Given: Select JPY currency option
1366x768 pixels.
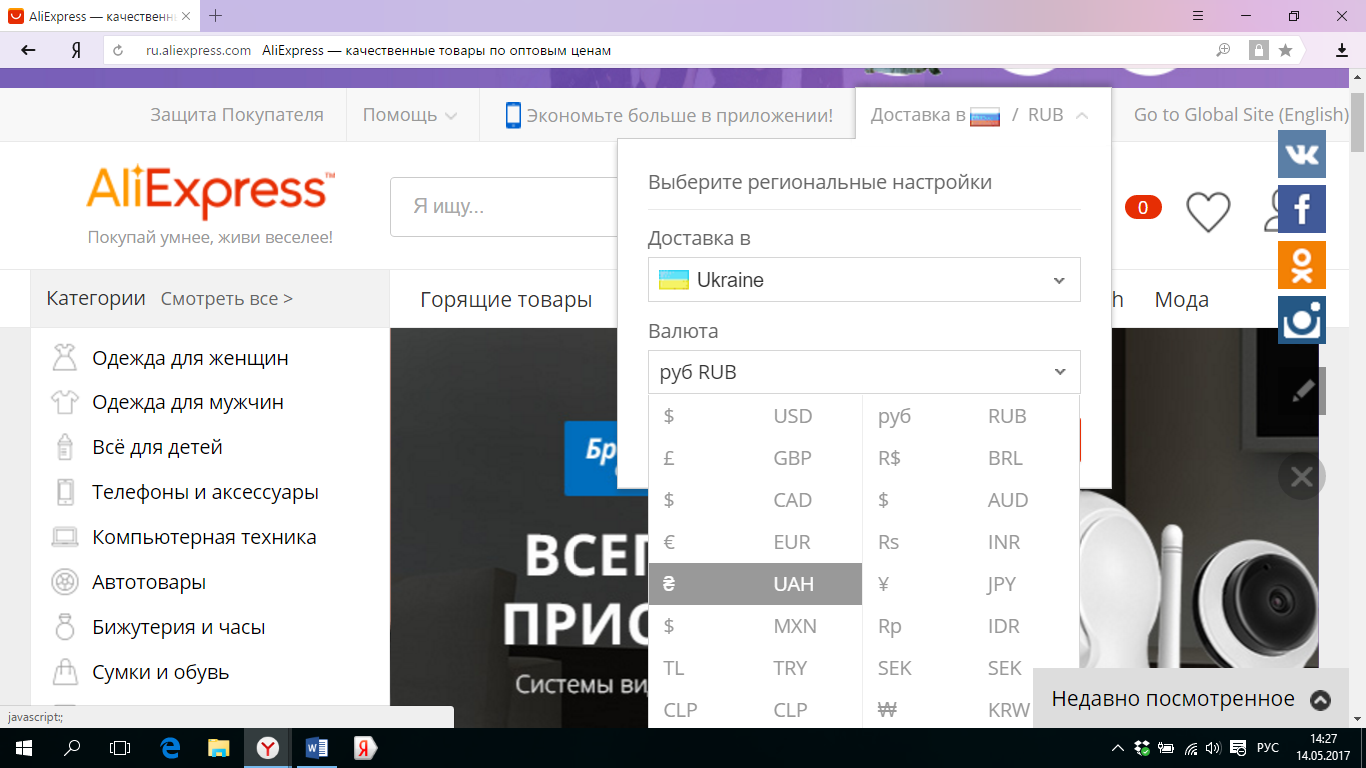Looking at the screenshot, I should [x=971, y=584].
